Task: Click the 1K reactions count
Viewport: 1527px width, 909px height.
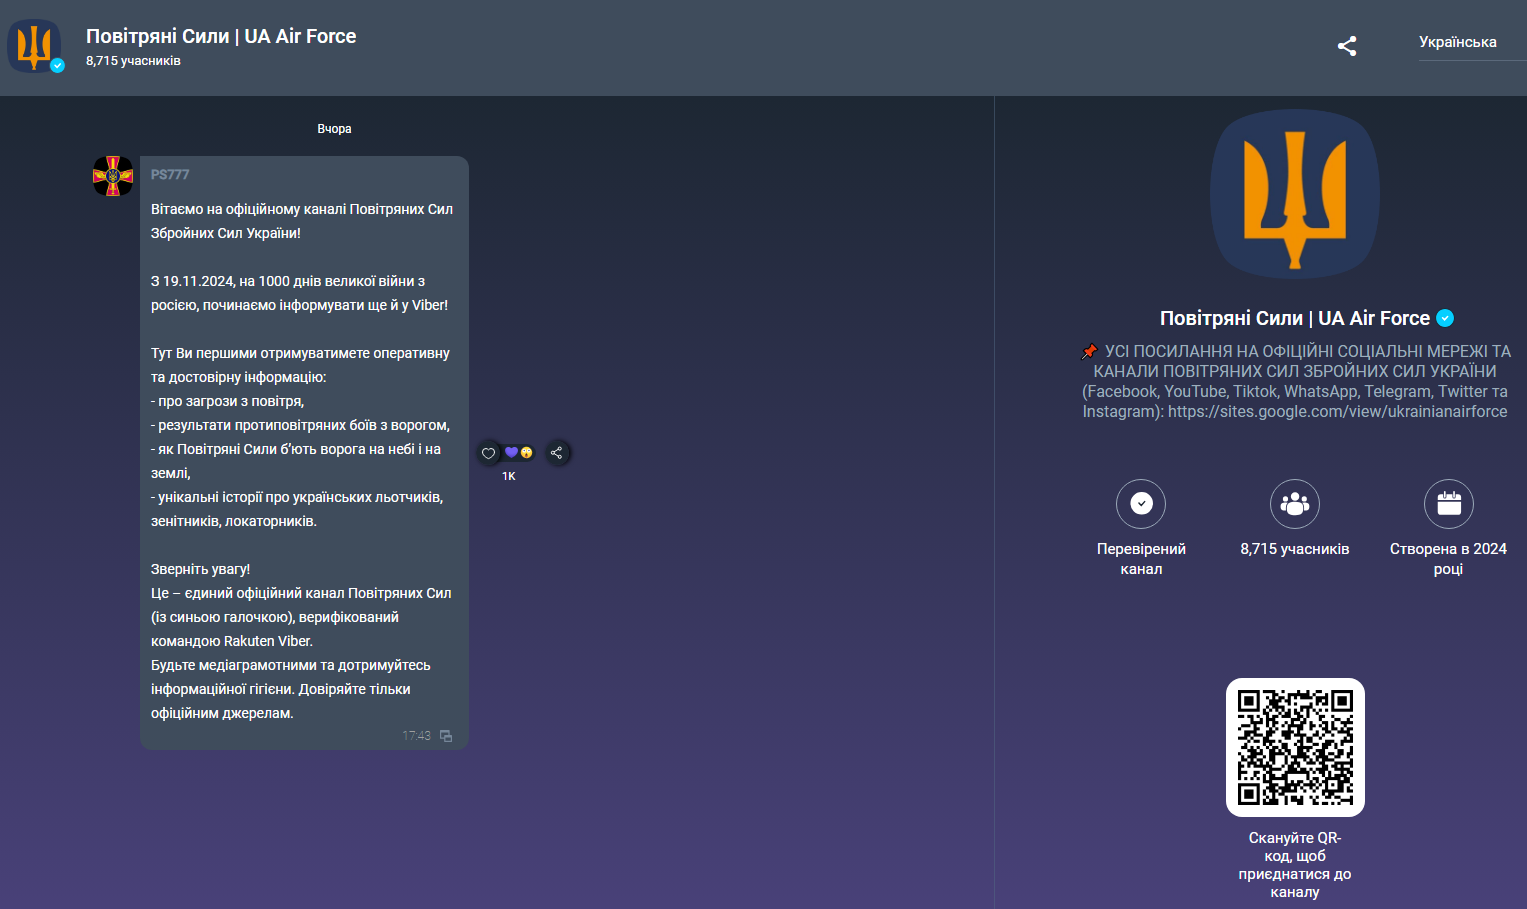Action: pyautogui.click(x=509, y=476)
